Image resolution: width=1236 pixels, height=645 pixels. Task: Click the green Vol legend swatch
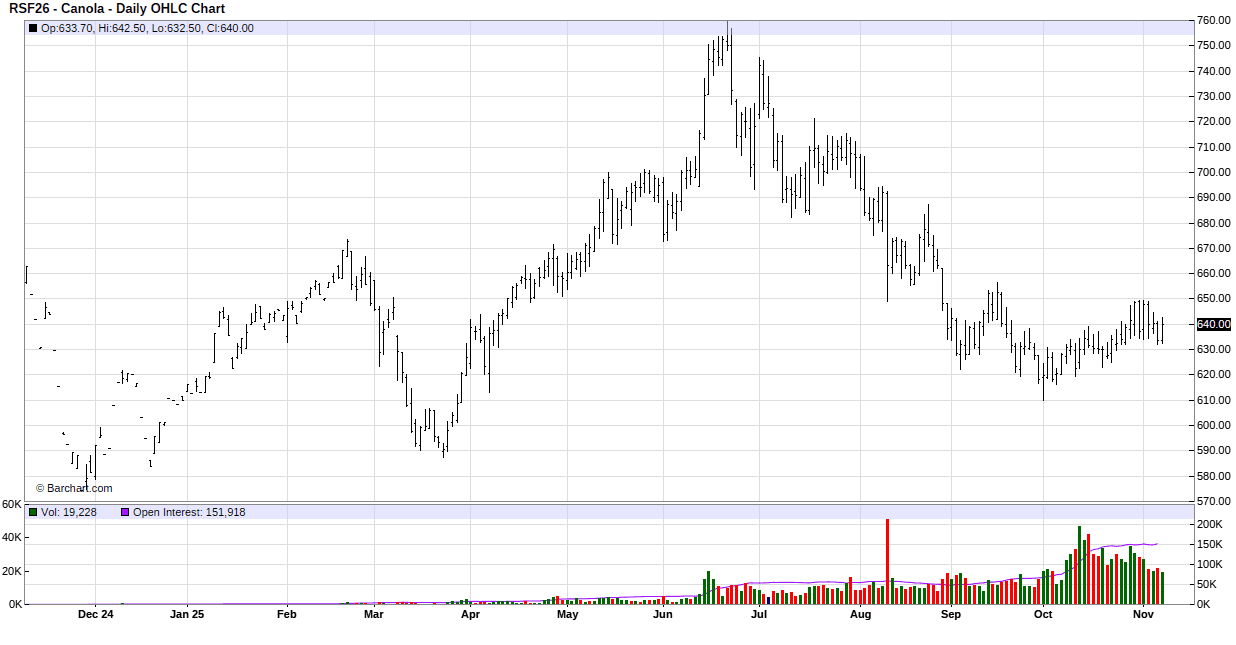tap(33, 512)
